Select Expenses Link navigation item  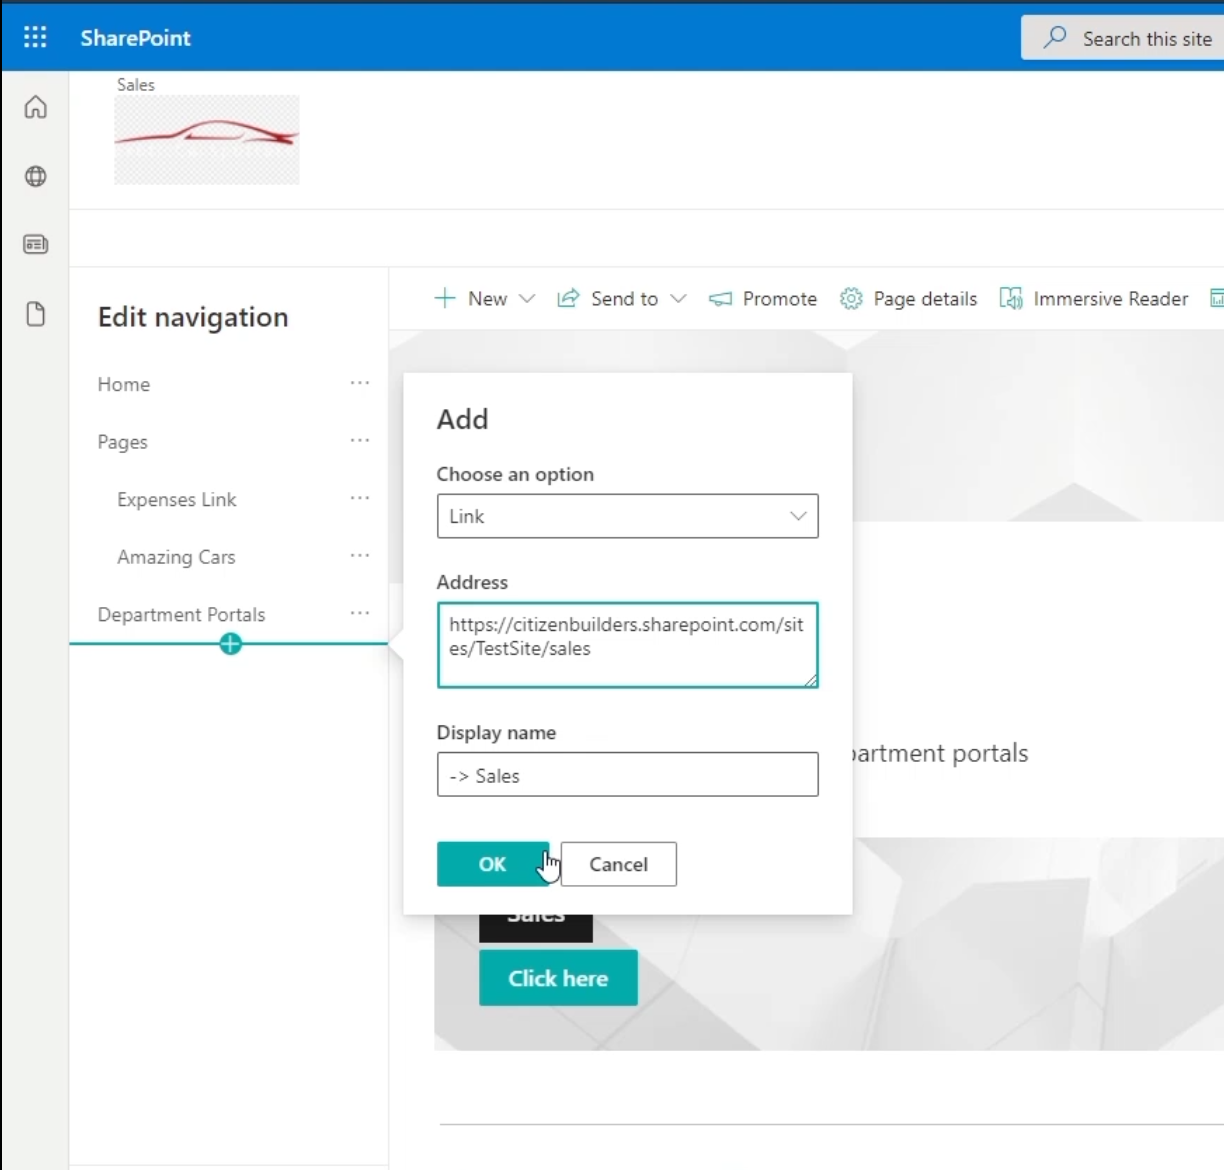(x=177, y=499)
